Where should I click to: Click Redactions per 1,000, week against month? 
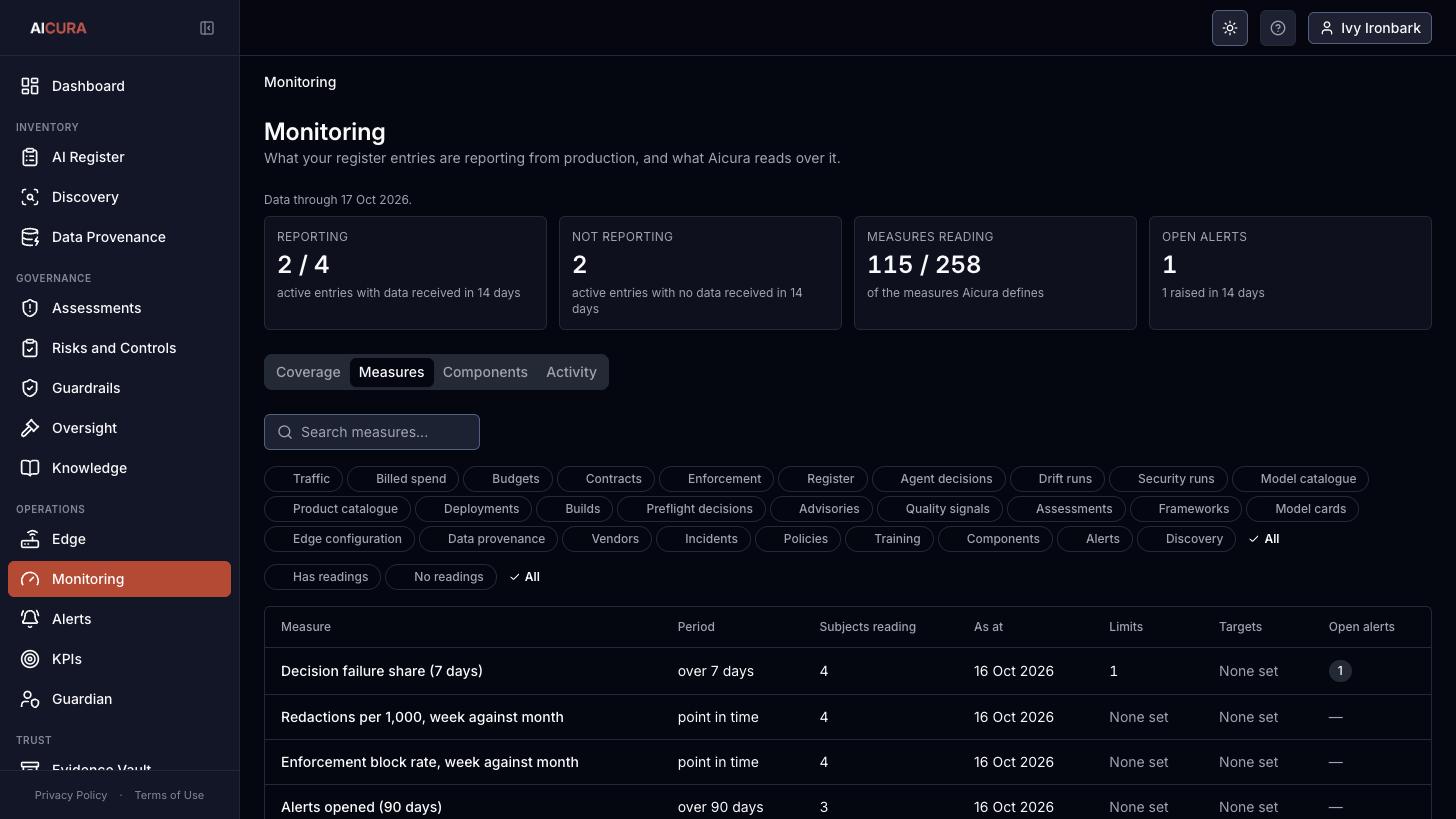point(422,717)
